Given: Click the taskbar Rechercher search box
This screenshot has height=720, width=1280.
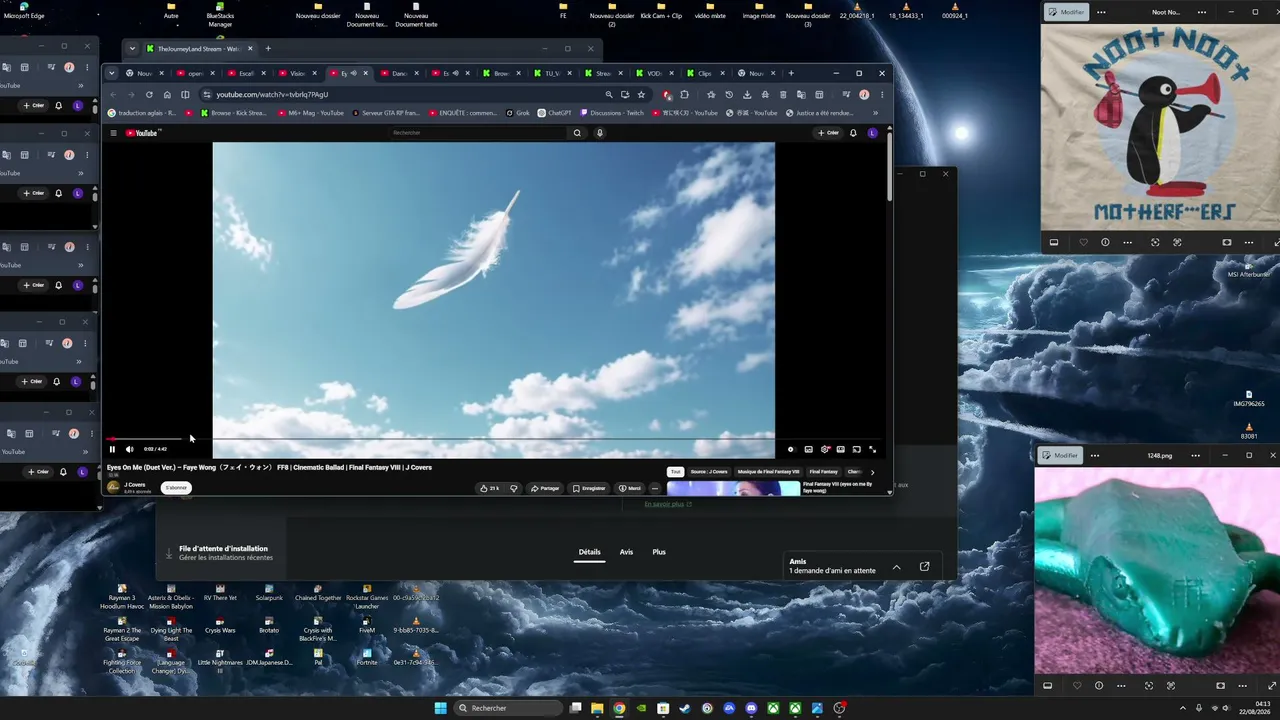Looking at the screenshot, I should [x=507, y=708].
